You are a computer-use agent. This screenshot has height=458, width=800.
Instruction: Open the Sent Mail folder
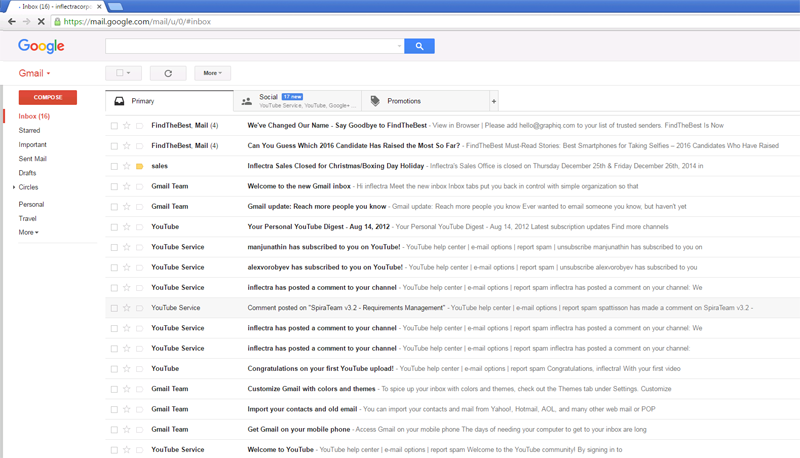32,159
